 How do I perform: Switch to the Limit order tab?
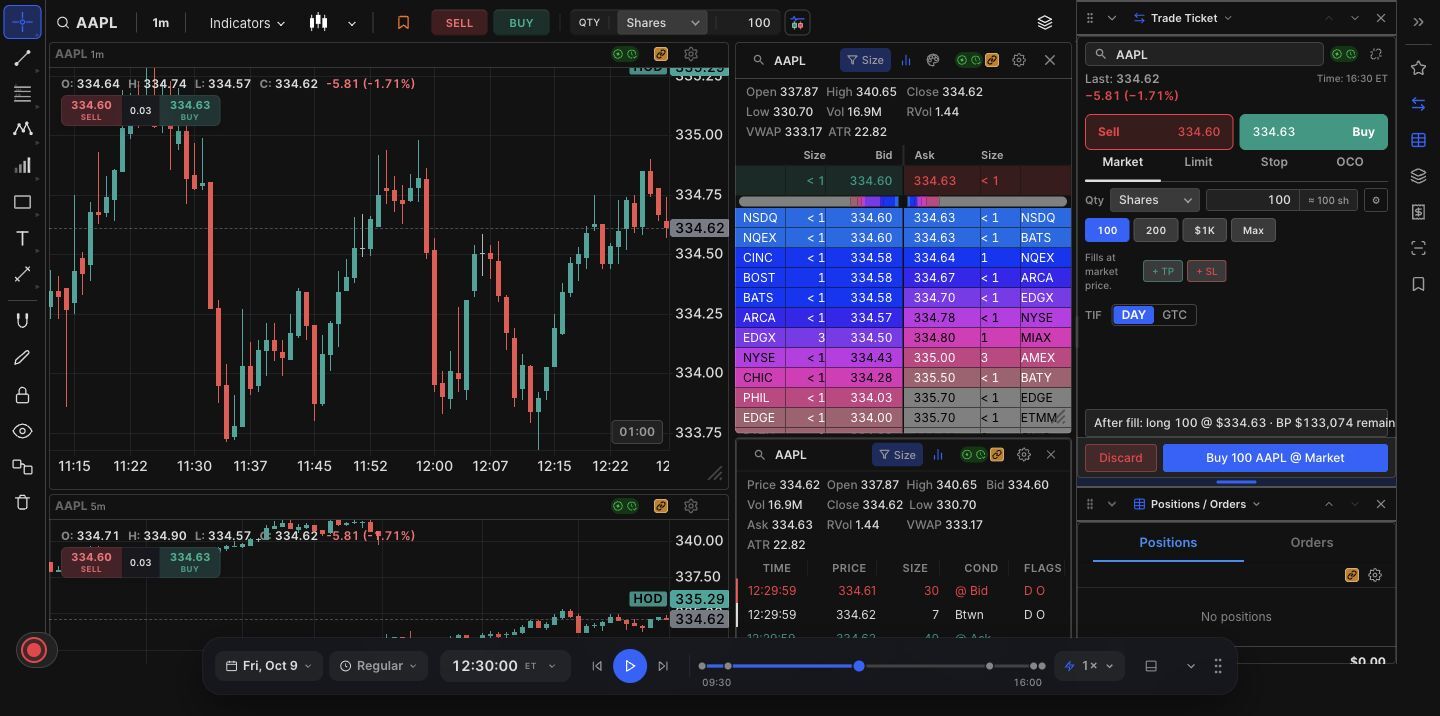[1198, 162]
